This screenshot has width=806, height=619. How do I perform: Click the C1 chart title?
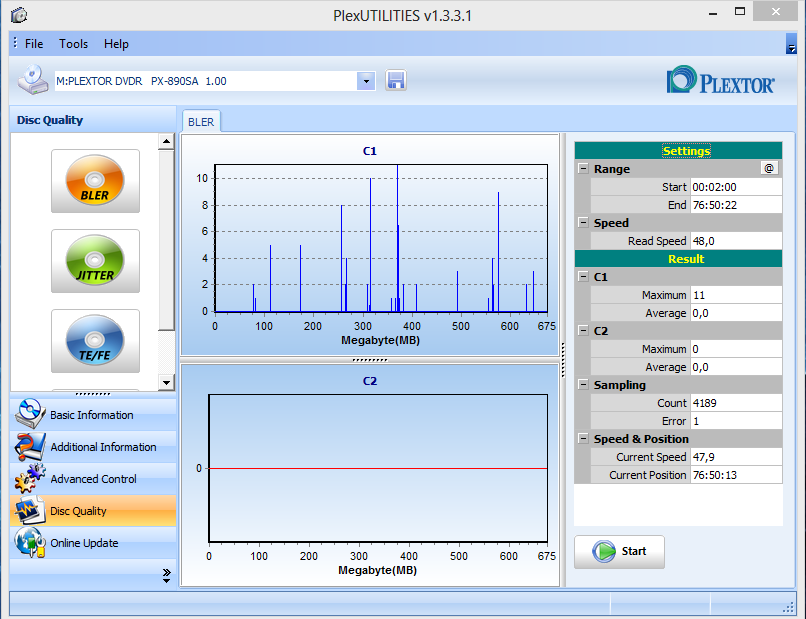[x=370, y=151]
